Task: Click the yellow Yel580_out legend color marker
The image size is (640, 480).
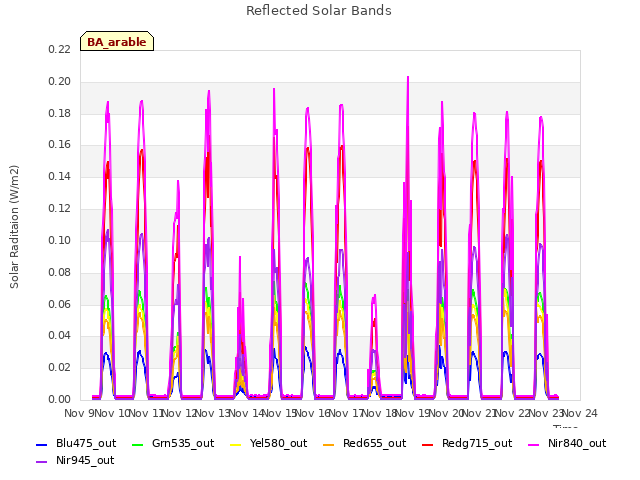Action: (236, 445)
